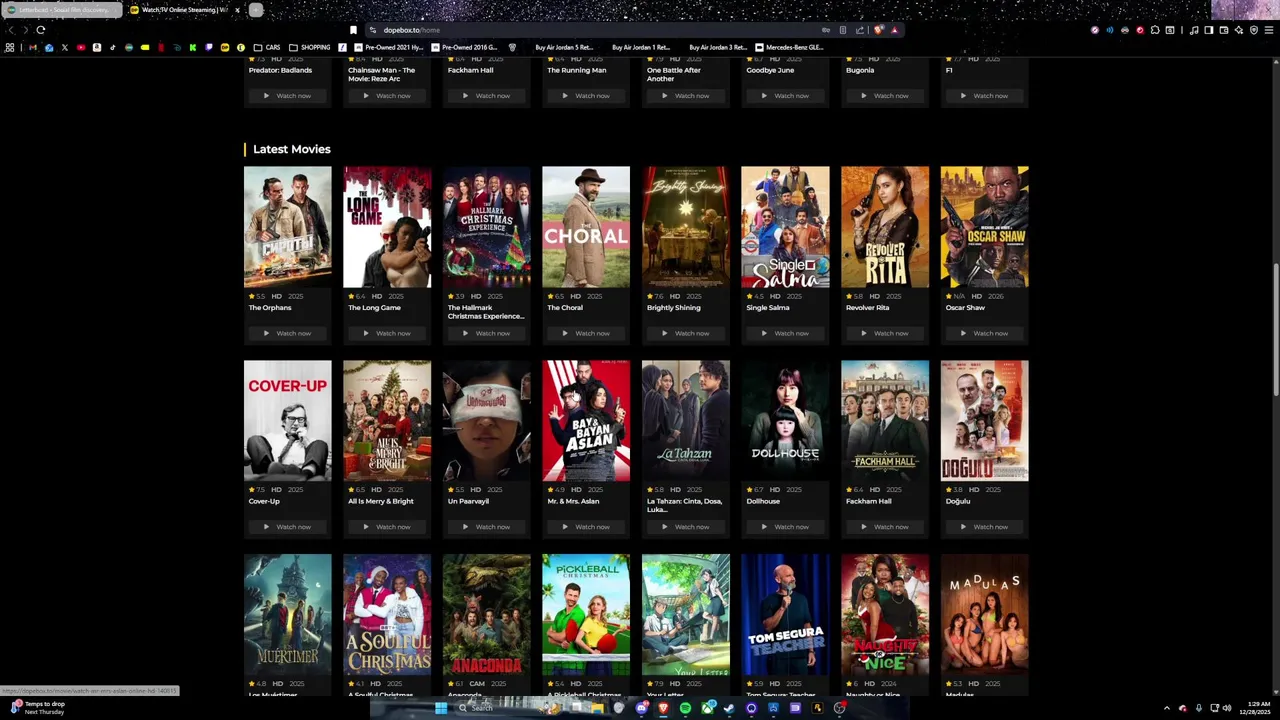The image size is (1280, 720).
Task: Click the share icon in address bar
Action: click(x=859, y=30)
